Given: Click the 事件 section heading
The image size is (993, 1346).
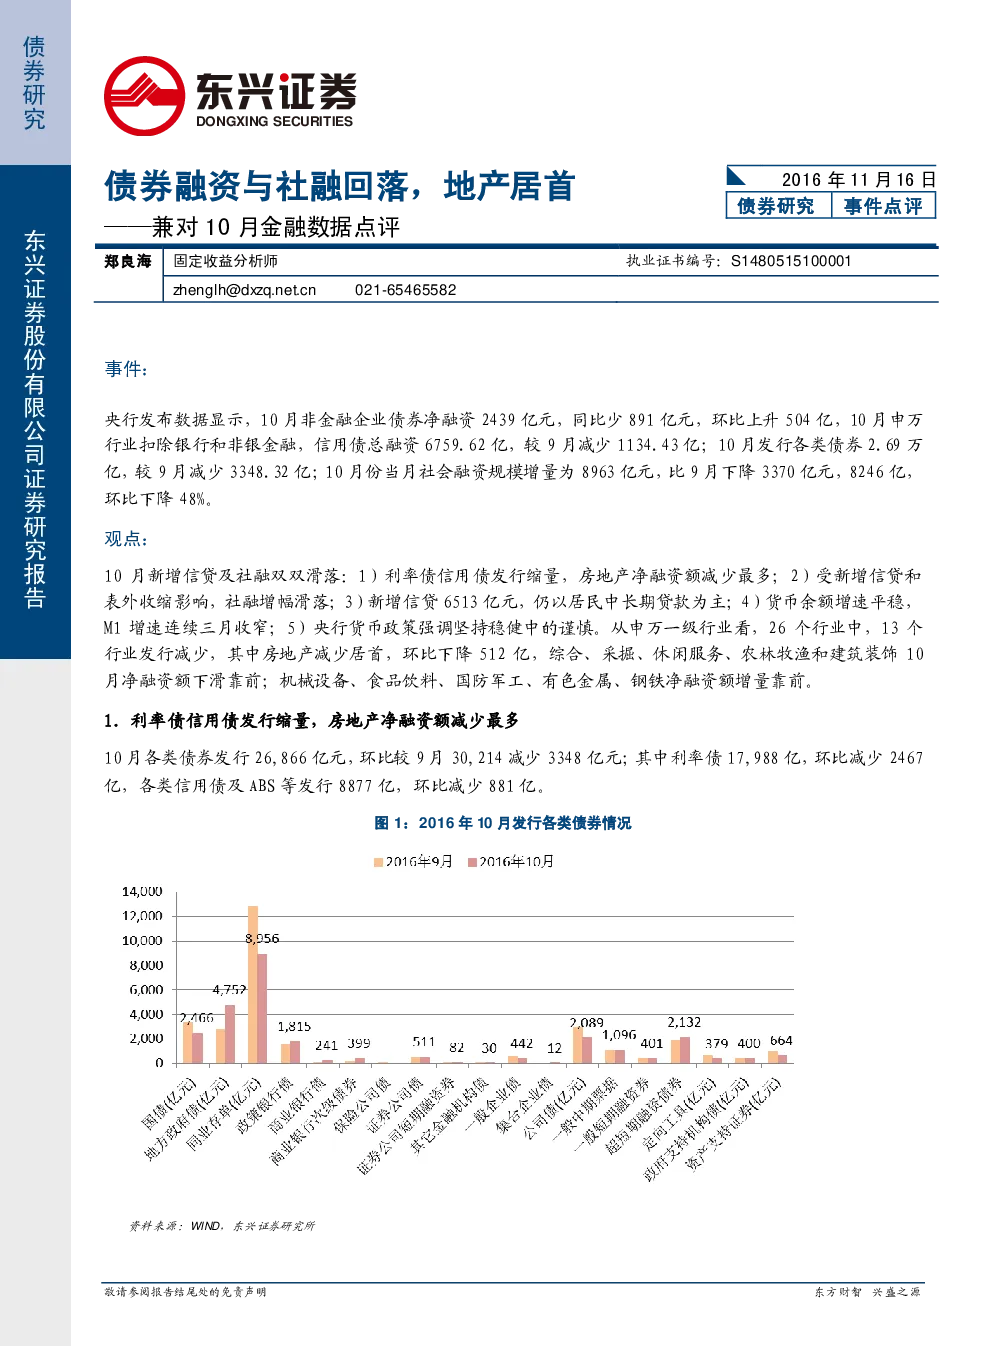Looking at the screenshot, I should (x=126, y=369).
